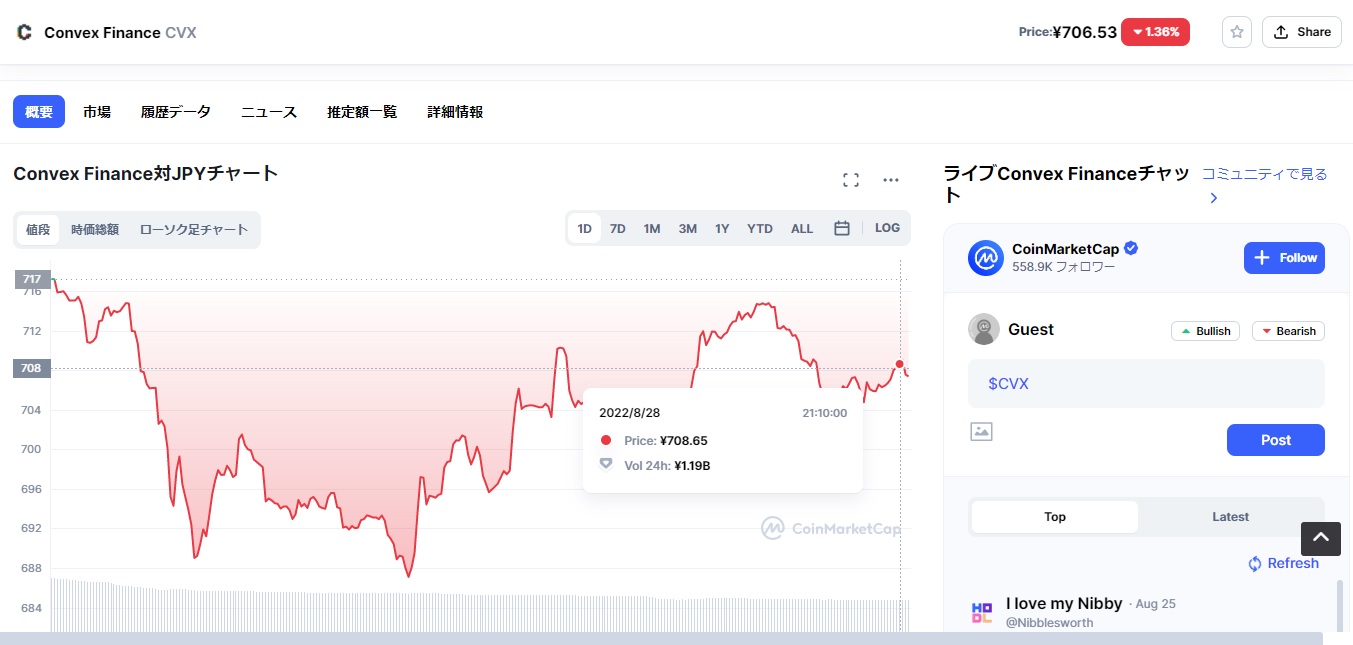
Task: Mark your sentiment as Bearish
Action: tap(1288, 330)
